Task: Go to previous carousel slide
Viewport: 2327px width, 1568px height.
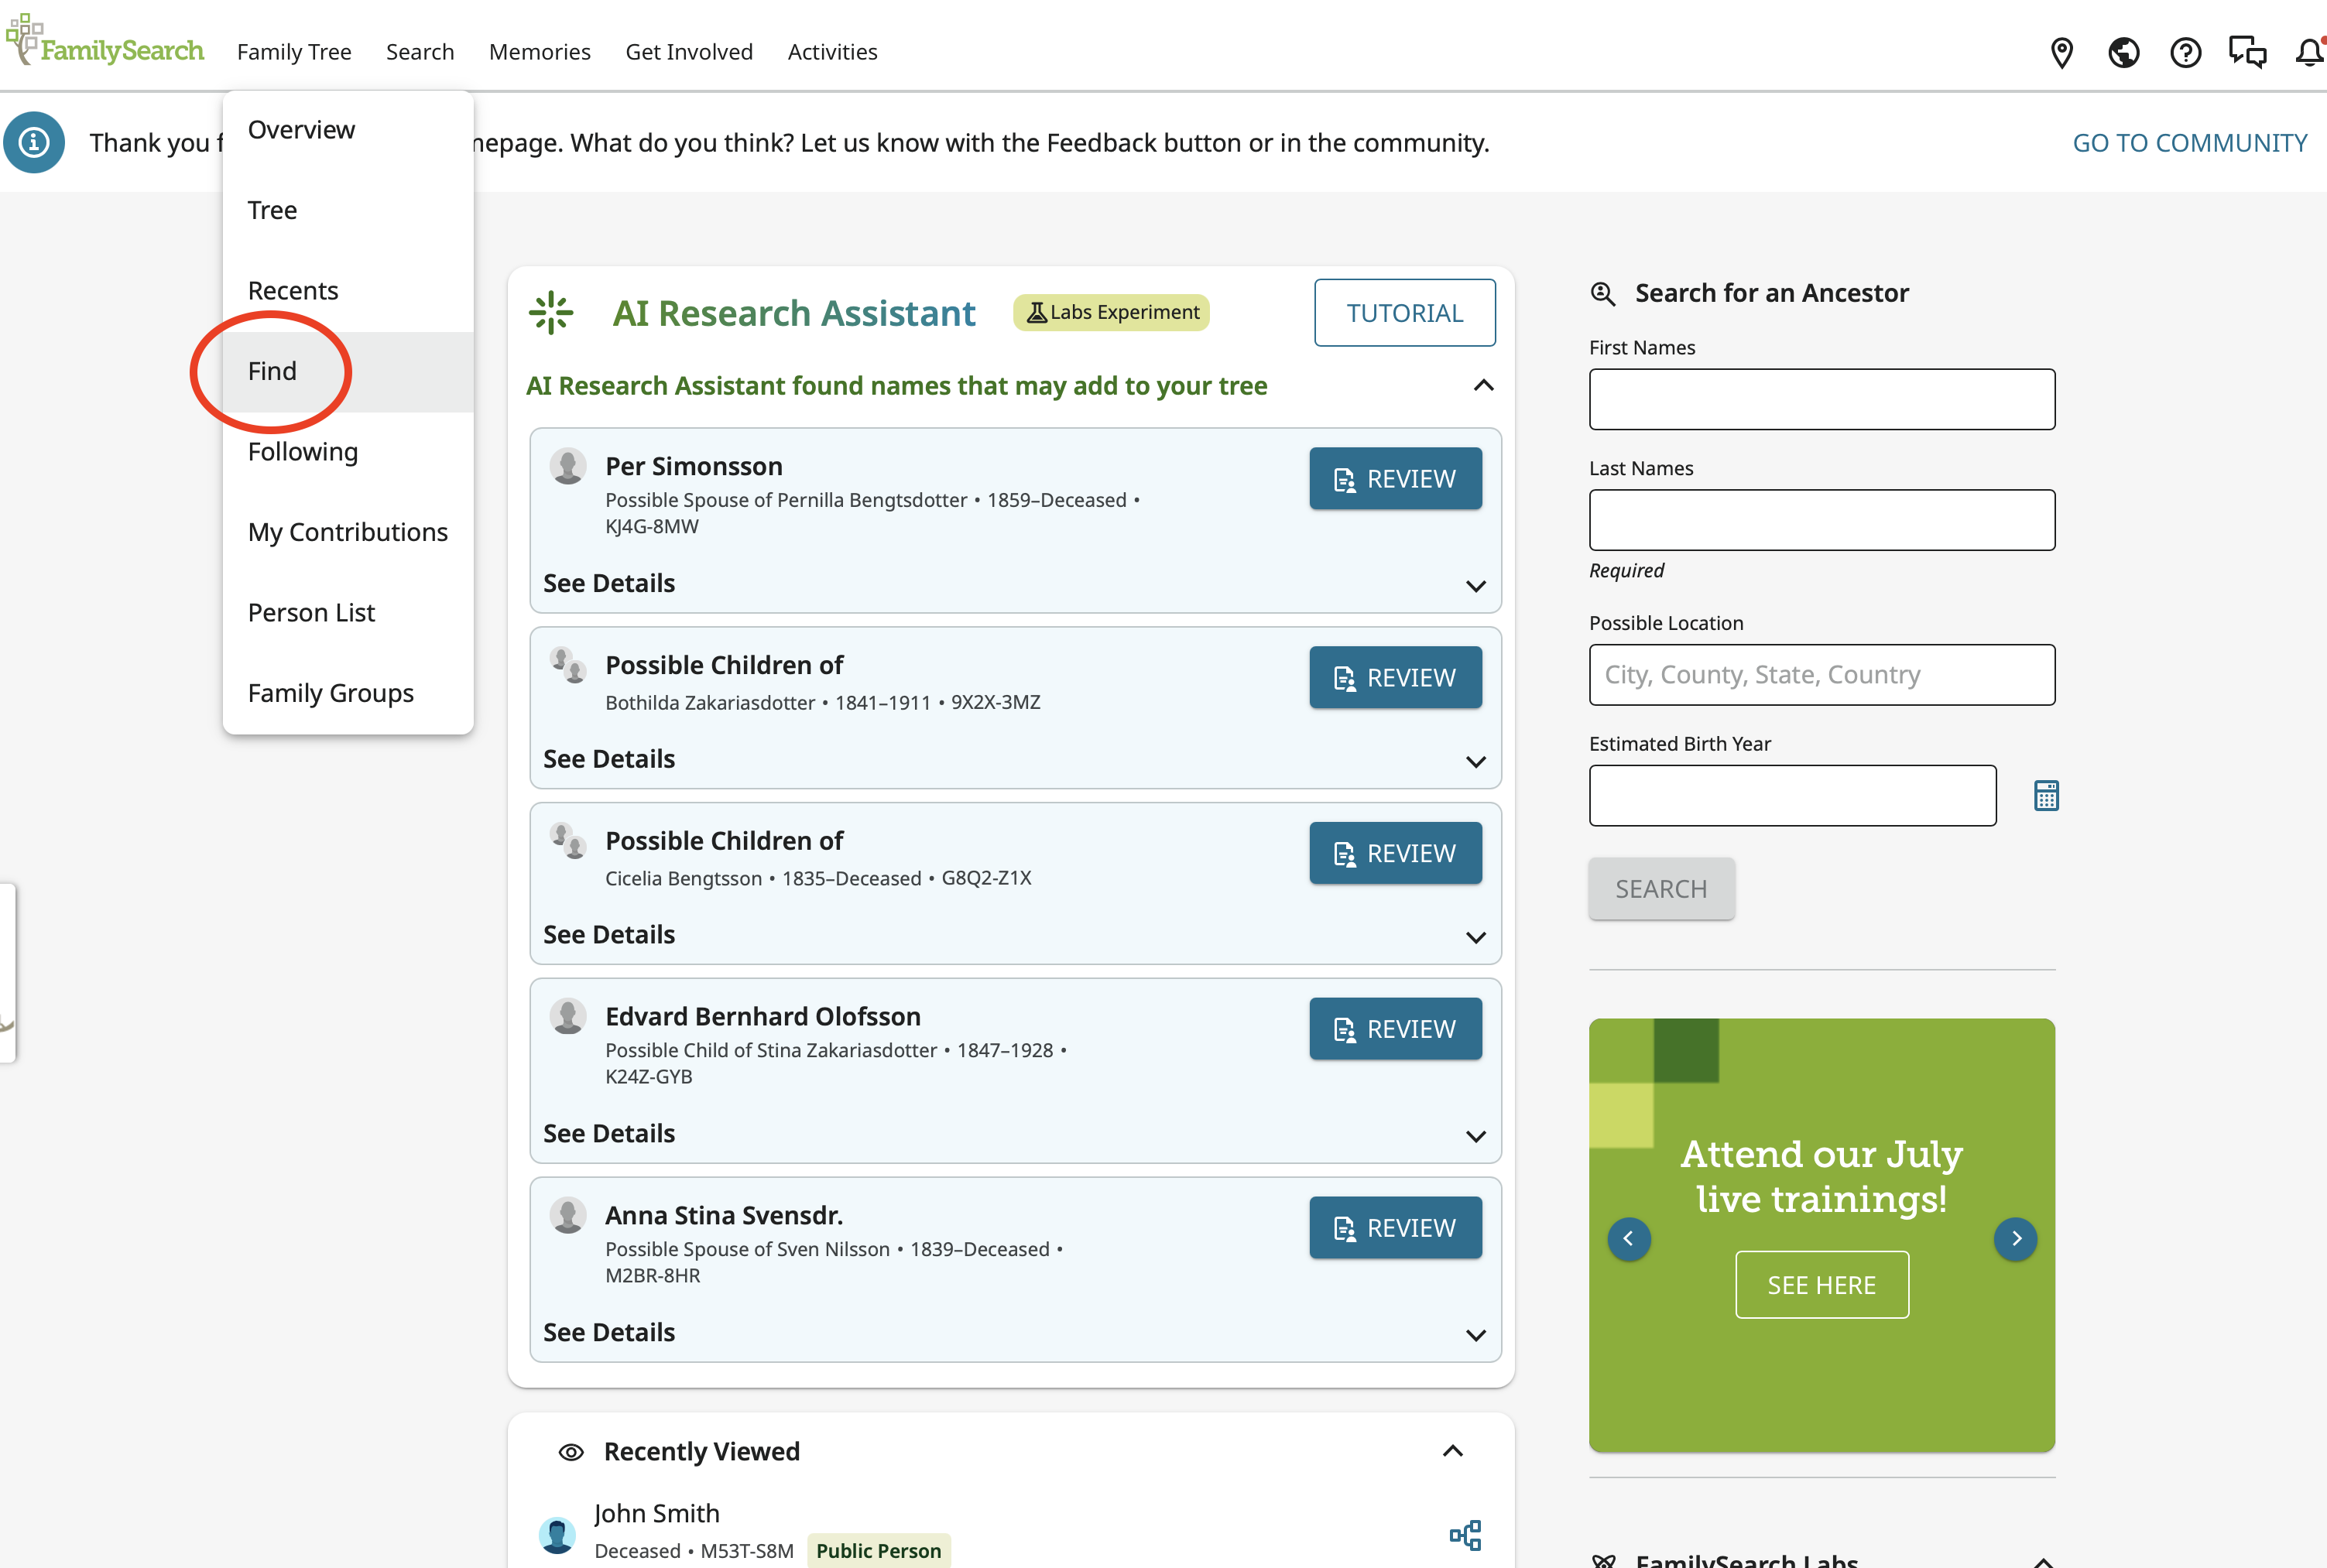Action: coord(1629,1239)
